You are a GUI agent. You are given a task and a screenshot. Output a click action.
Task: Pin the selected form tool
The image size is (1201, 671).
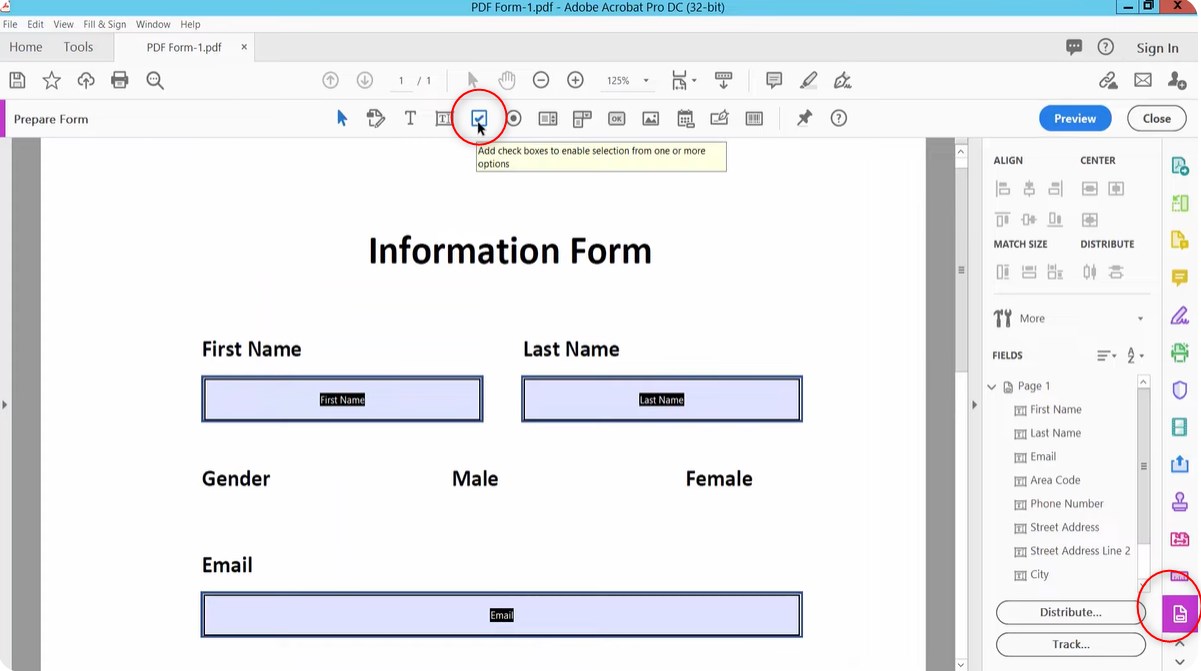[x=804, y=118]
